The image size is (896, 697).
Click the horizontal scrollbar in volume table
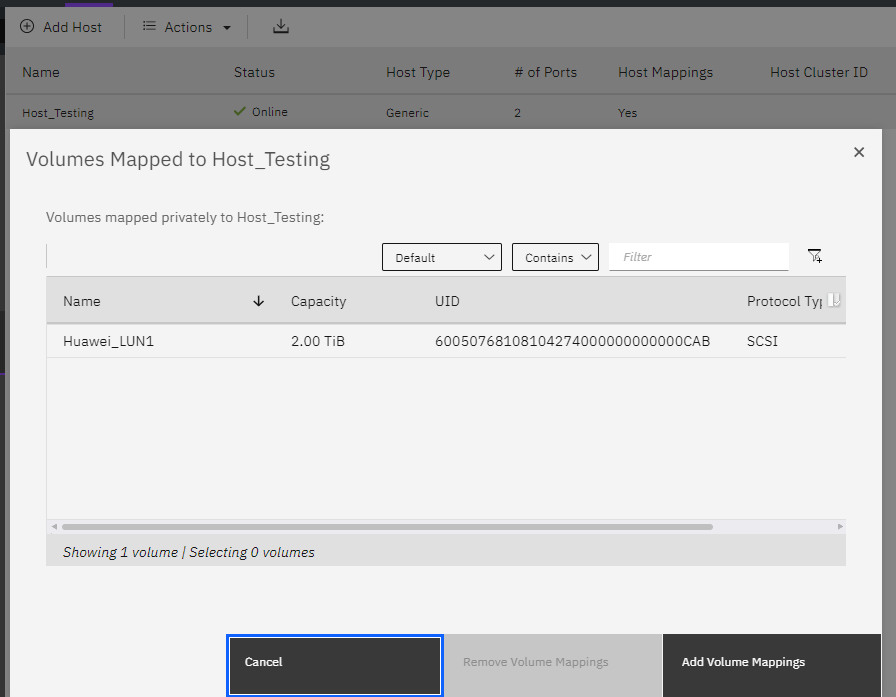[x=386, y=526]
